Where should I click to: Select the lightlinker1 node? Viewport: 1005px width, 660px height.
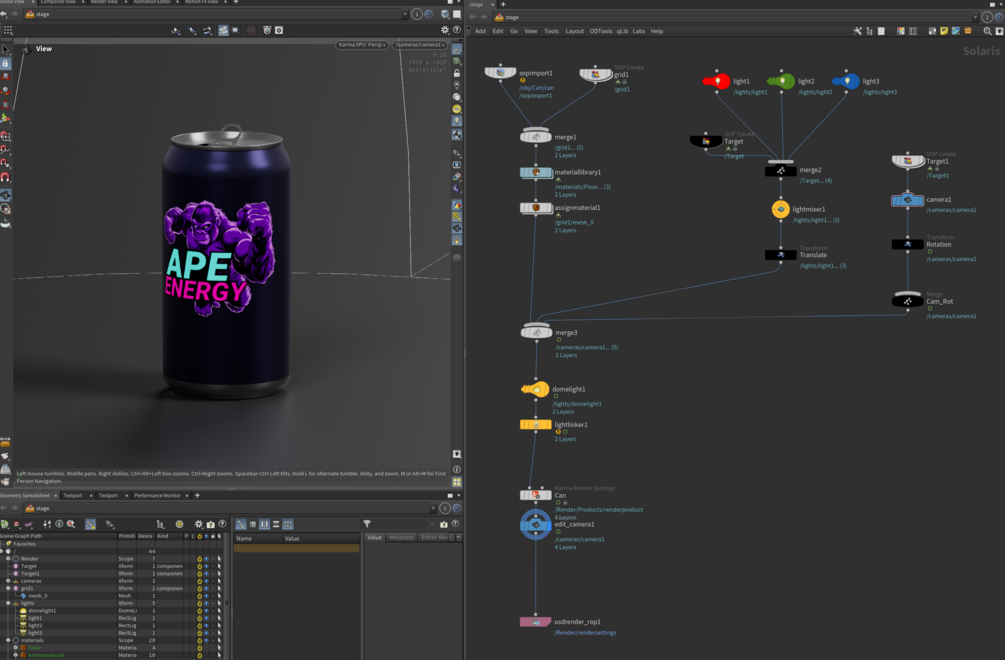(536, 424)
